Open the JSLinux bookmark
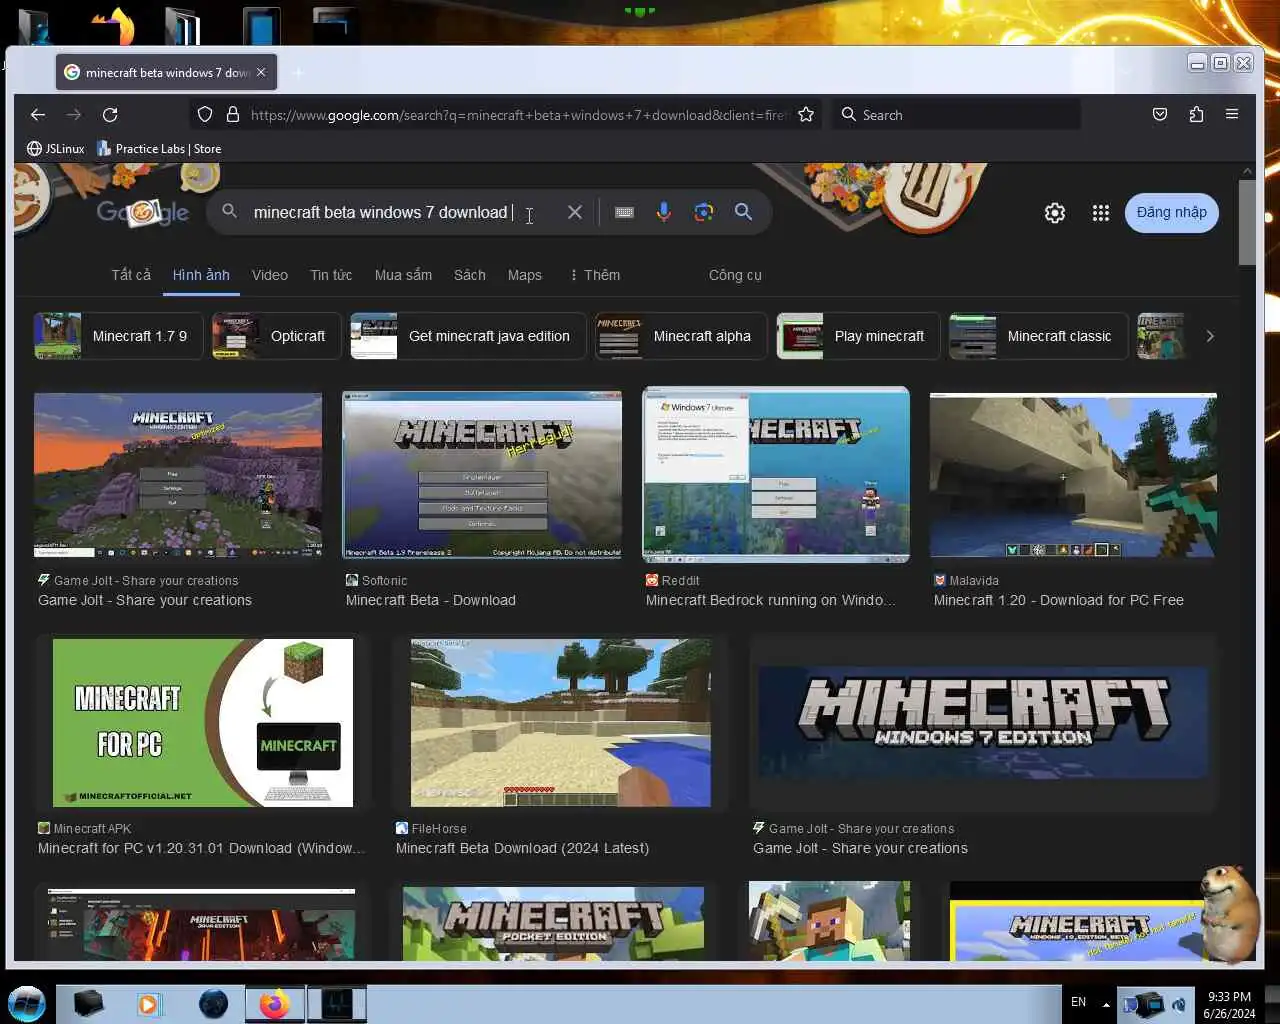1280x1024 pixels. (56, 149)
